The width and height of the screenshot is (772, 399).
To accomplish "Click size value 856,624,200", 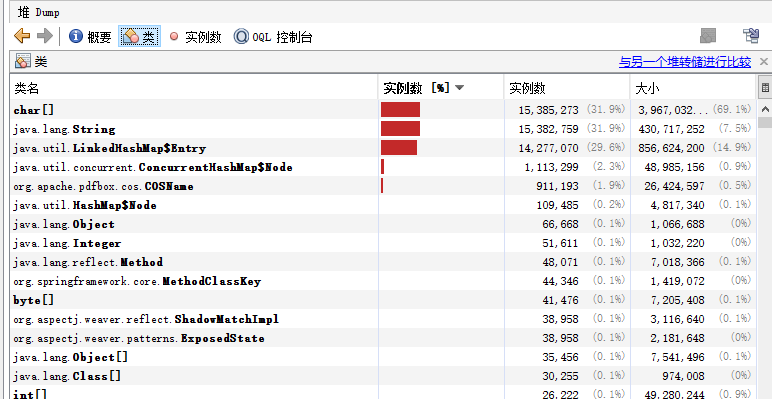I will pos(672,148).
